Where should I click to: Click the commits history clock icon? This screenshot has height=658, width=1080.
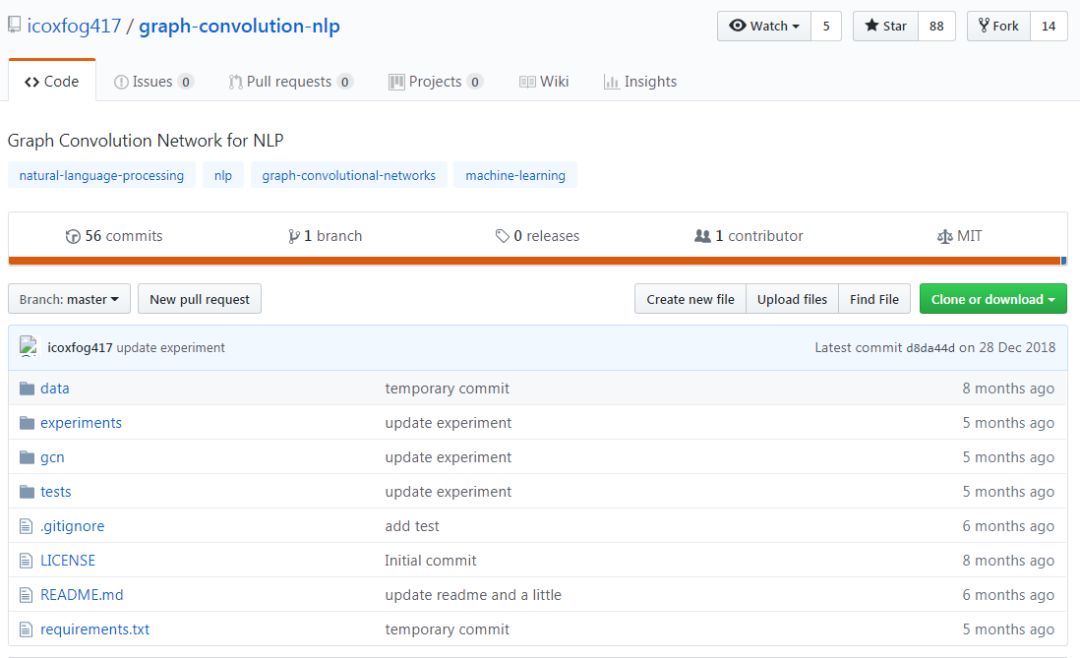(x=72, y=236)
